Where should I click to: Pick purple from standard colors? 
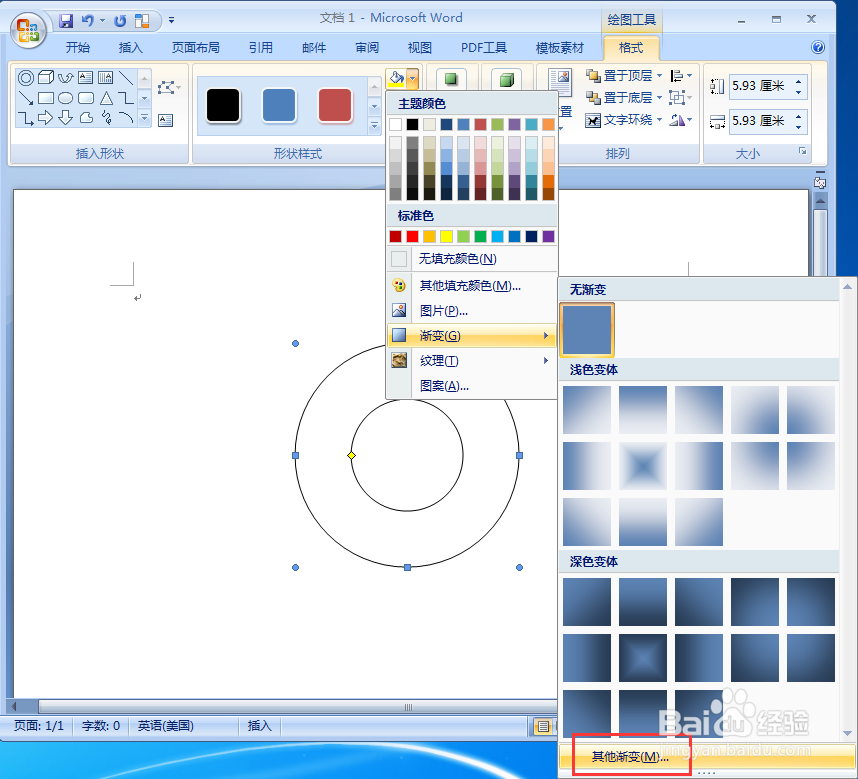coord(548,236)
